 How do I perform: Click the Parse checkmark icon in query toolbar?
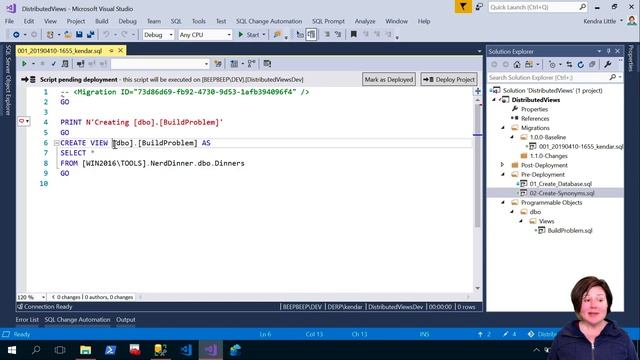pyautogui.click(x=53, y=64)
